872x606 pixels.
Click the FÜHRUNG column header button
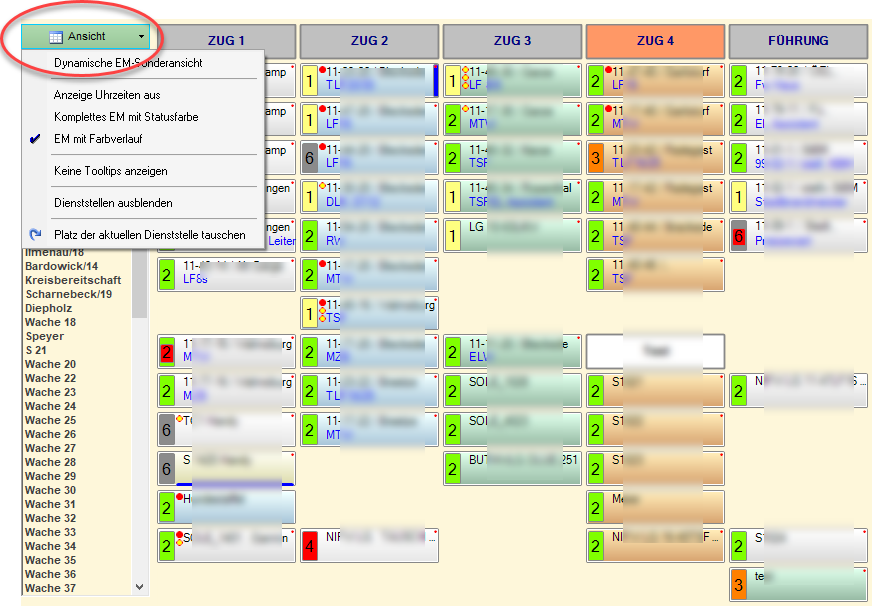click(798, 41)
